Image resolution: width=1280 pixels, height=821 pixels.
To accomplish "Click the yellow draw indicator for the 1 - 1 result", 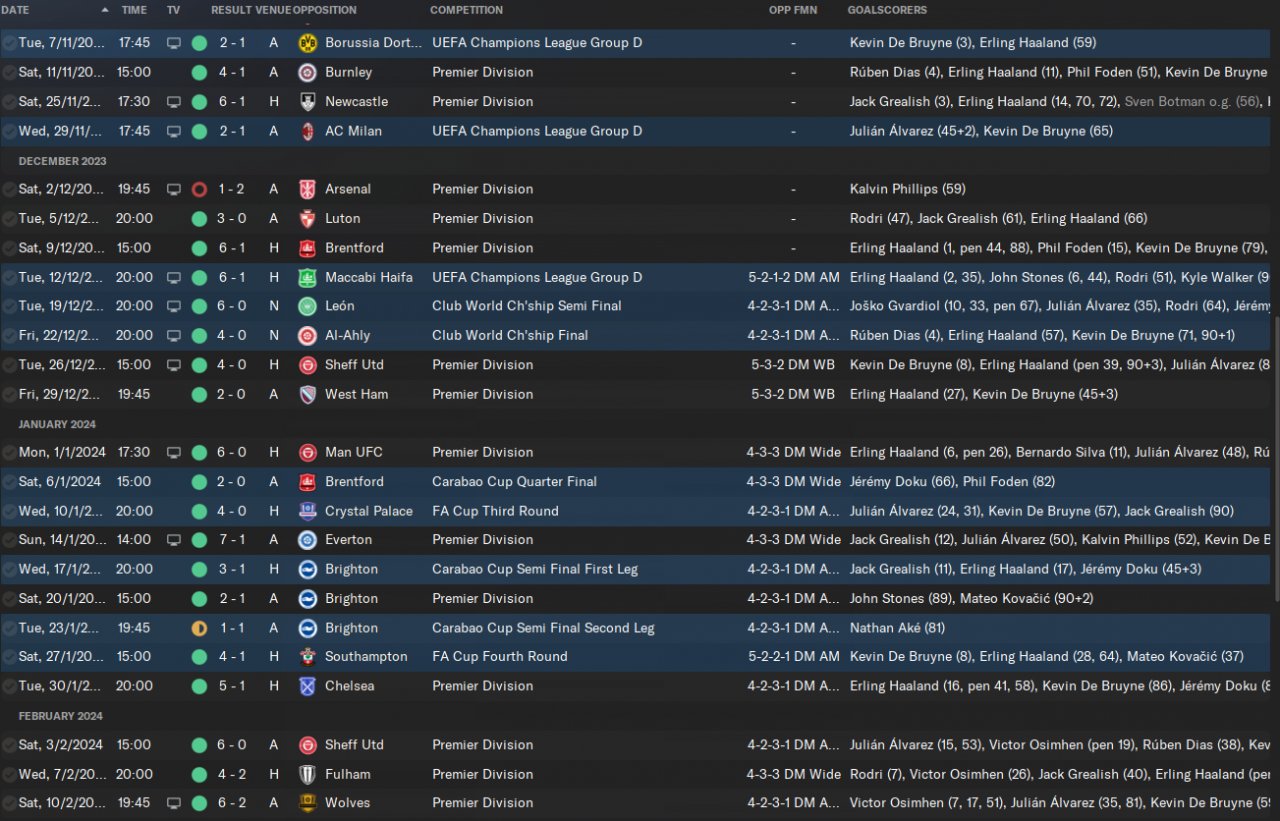I will (199, 628).
